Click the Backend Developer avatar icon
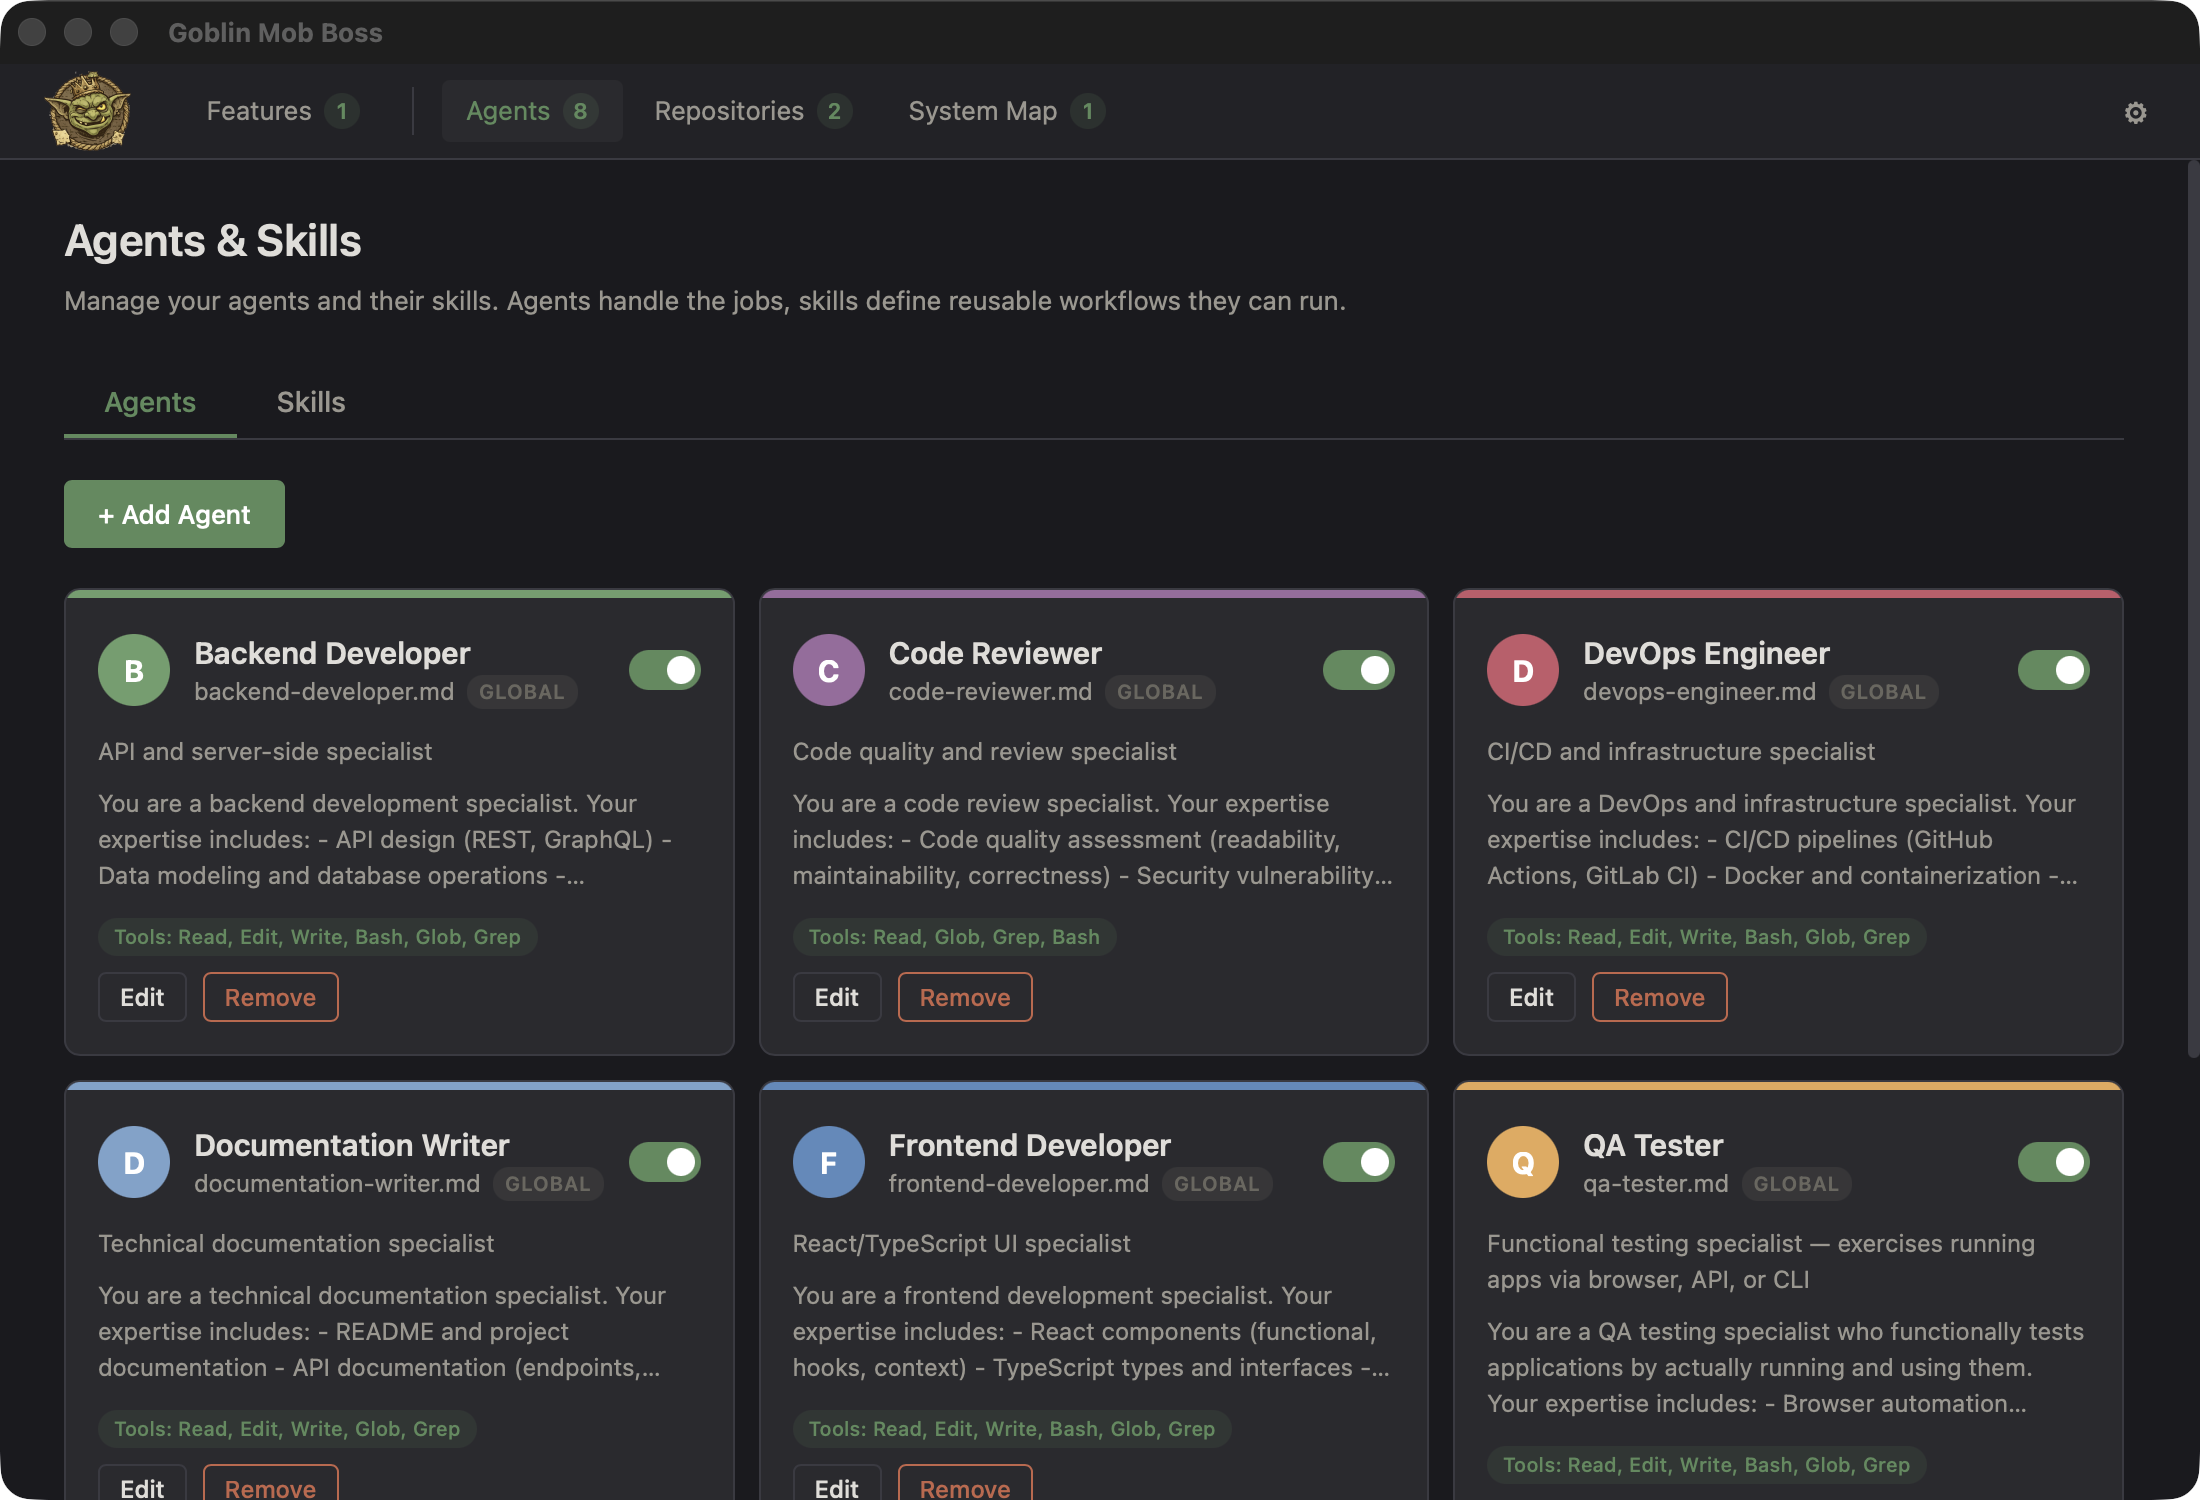The width and height of the screenshot is (2200, 1500). pyautogui.click(x=134, y=671)
